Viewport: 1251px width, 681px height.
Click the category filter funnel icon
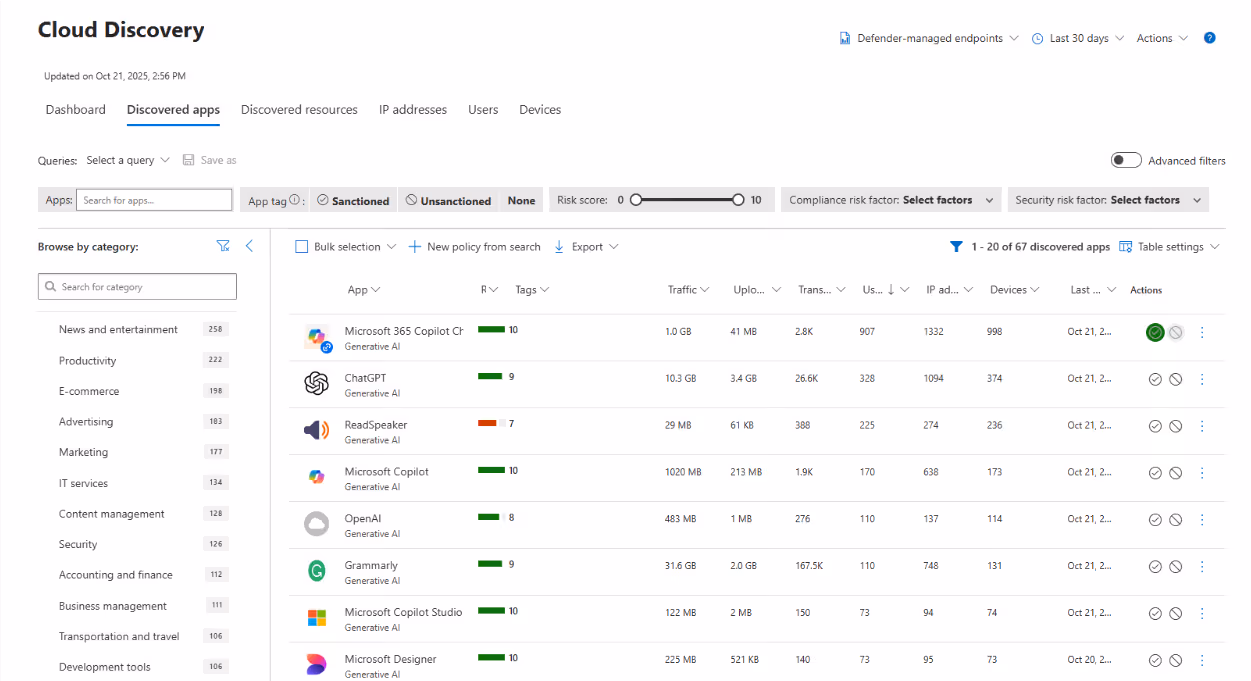click(223, 246)
